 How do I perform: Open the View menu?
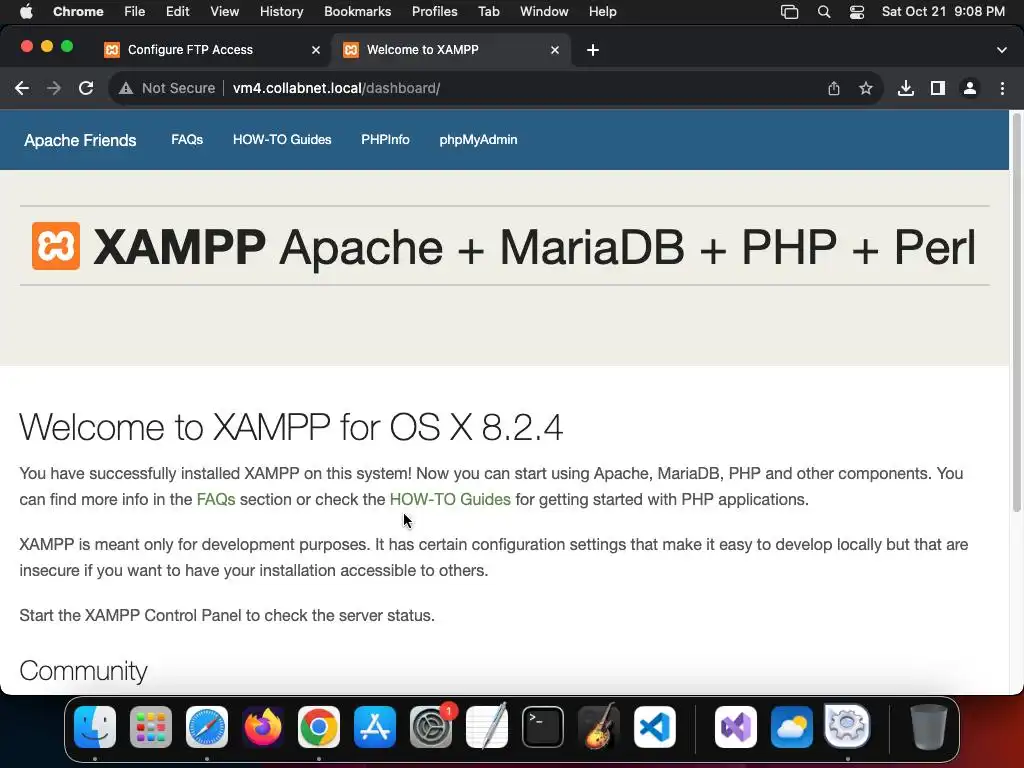pyautogui.click(x=225, y=12)
